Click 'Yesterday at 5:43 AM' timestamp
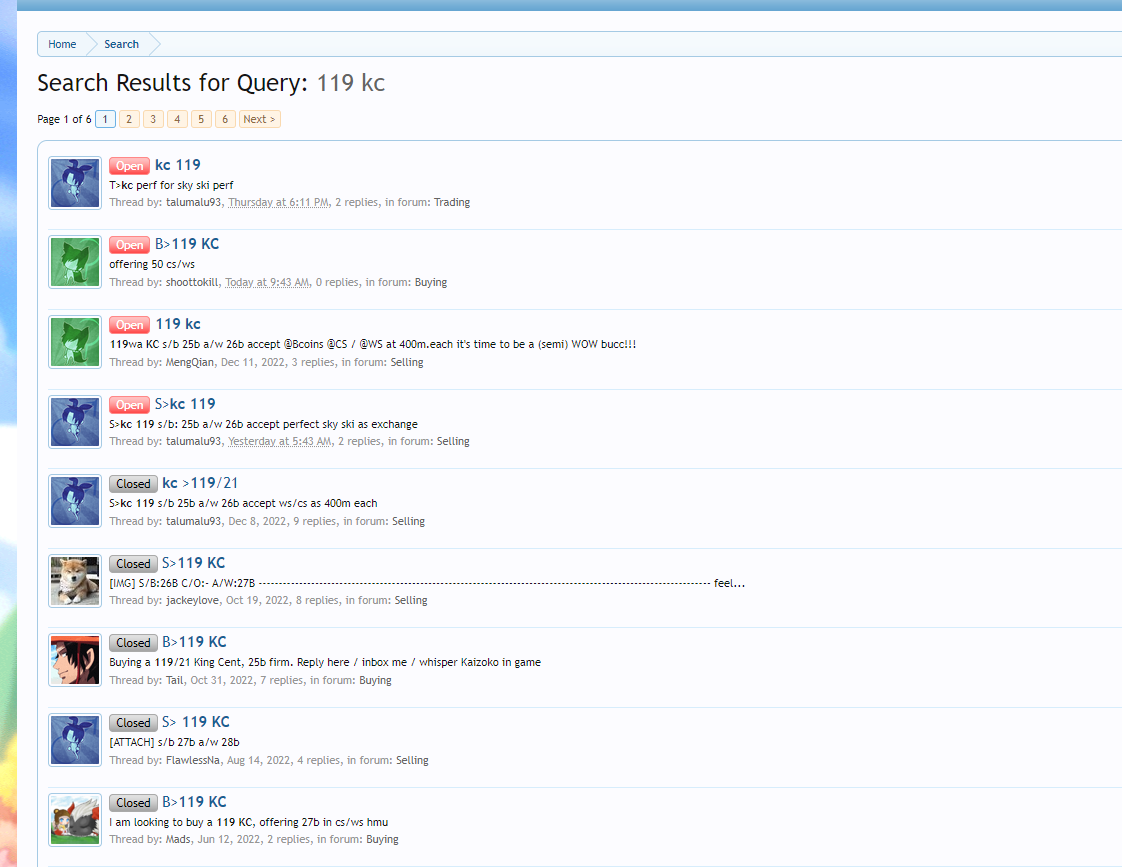The width and height of the screenshot is (1122, 867). click(x=280, y=441)
